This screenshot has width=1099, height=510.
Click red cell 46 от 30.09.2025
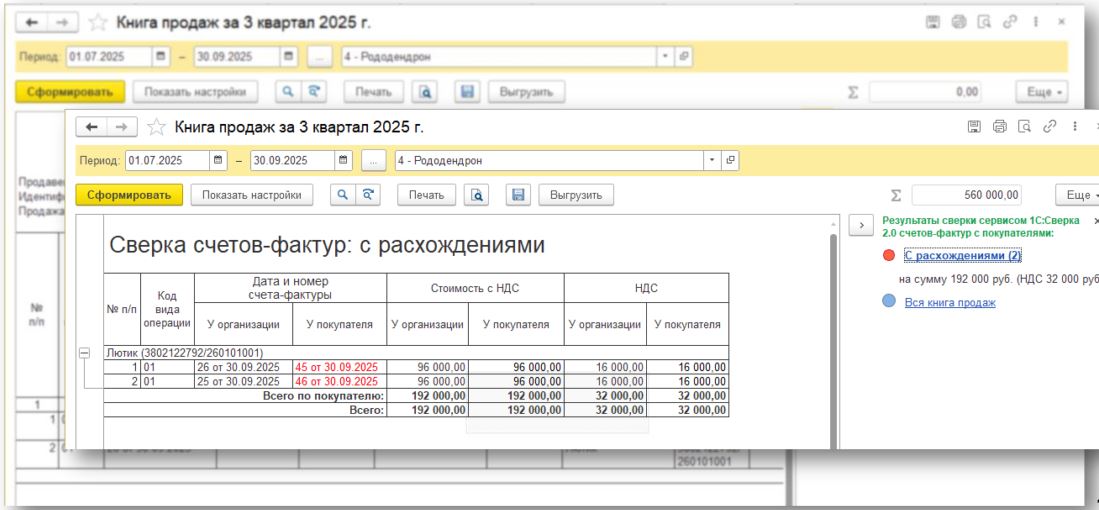coord(339,381)
